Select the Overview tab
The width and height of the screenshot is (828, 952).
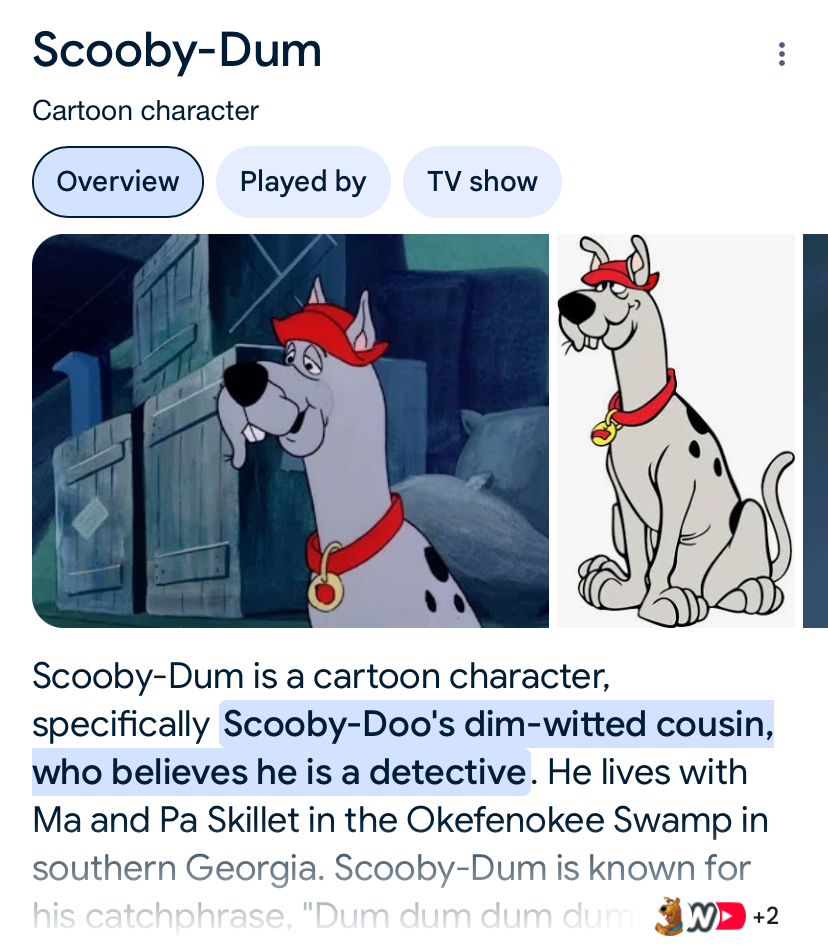point(118,182)
